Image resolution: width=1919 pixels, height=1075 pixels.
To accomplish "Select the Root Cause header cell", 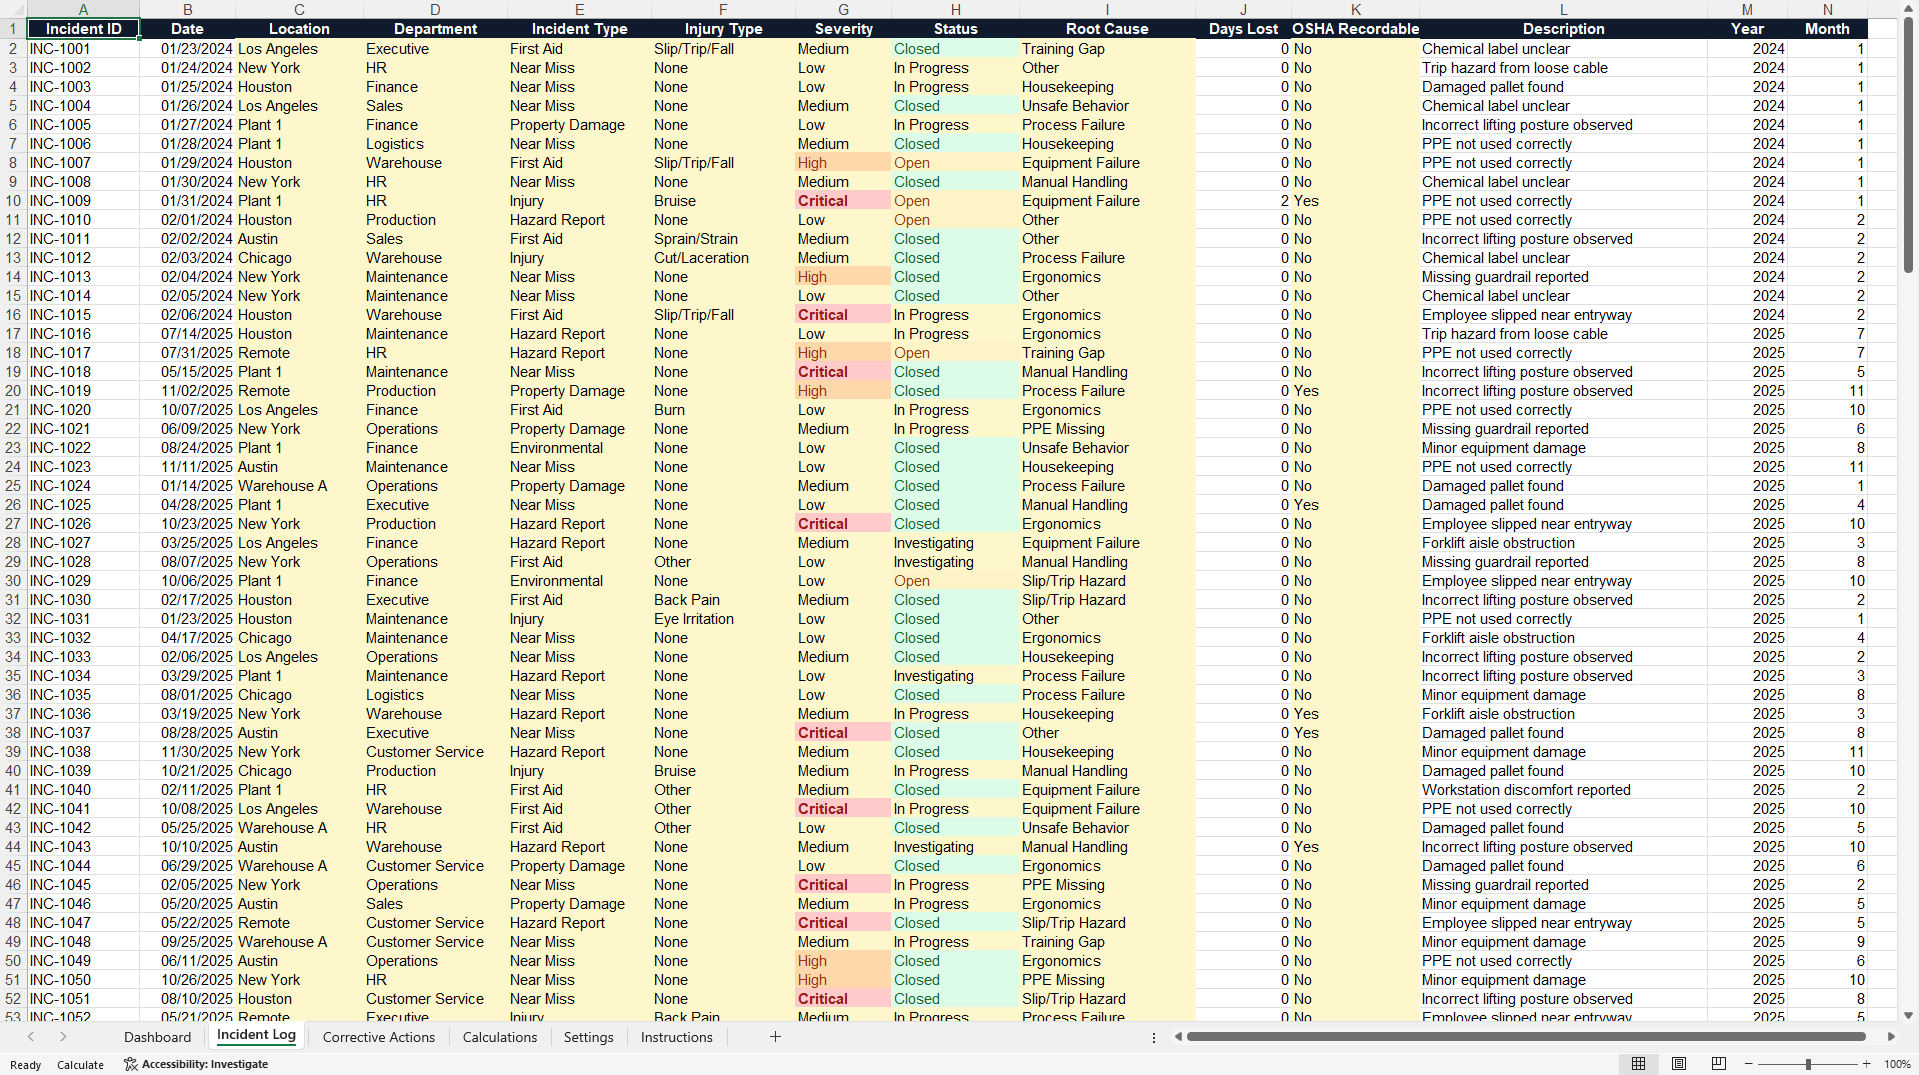I will [1107, 29].
